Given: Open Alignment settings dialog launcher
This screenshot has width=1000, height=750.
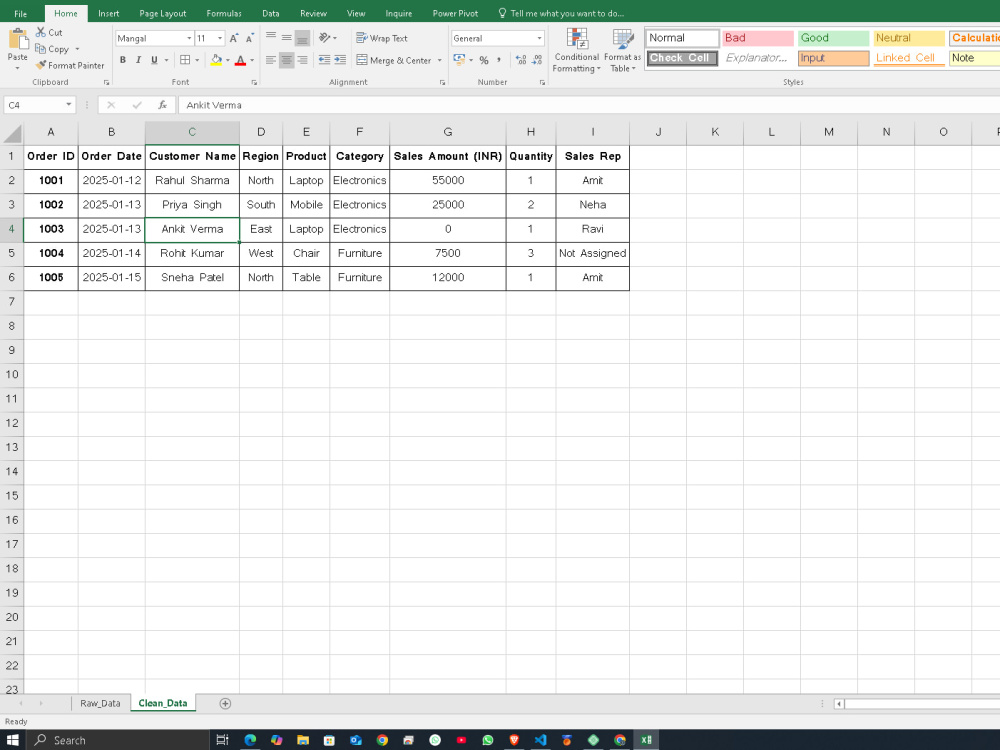Looking at the screenshot, I should pos(442,82).
